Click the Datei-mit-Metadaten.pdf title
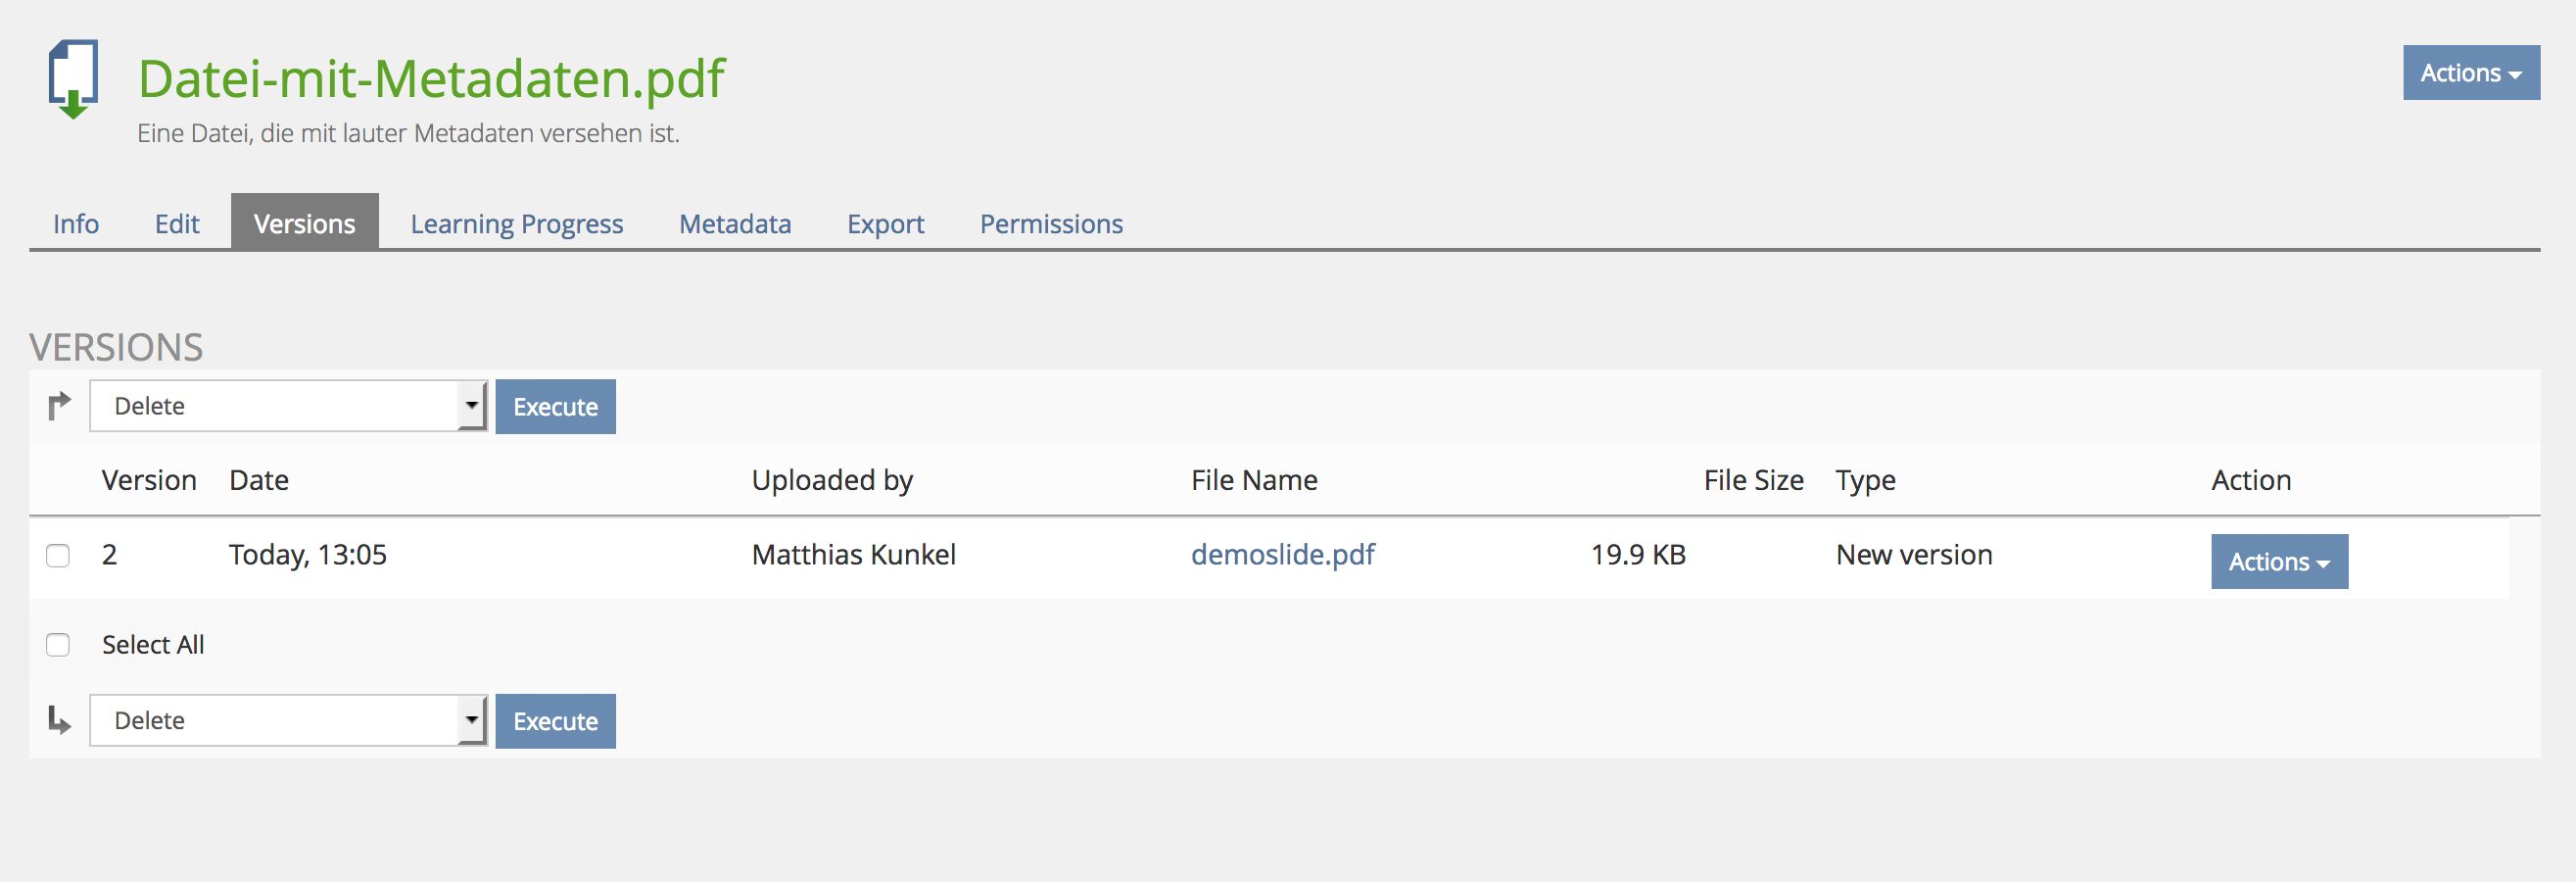2576x882 pixels. [431, 79]
